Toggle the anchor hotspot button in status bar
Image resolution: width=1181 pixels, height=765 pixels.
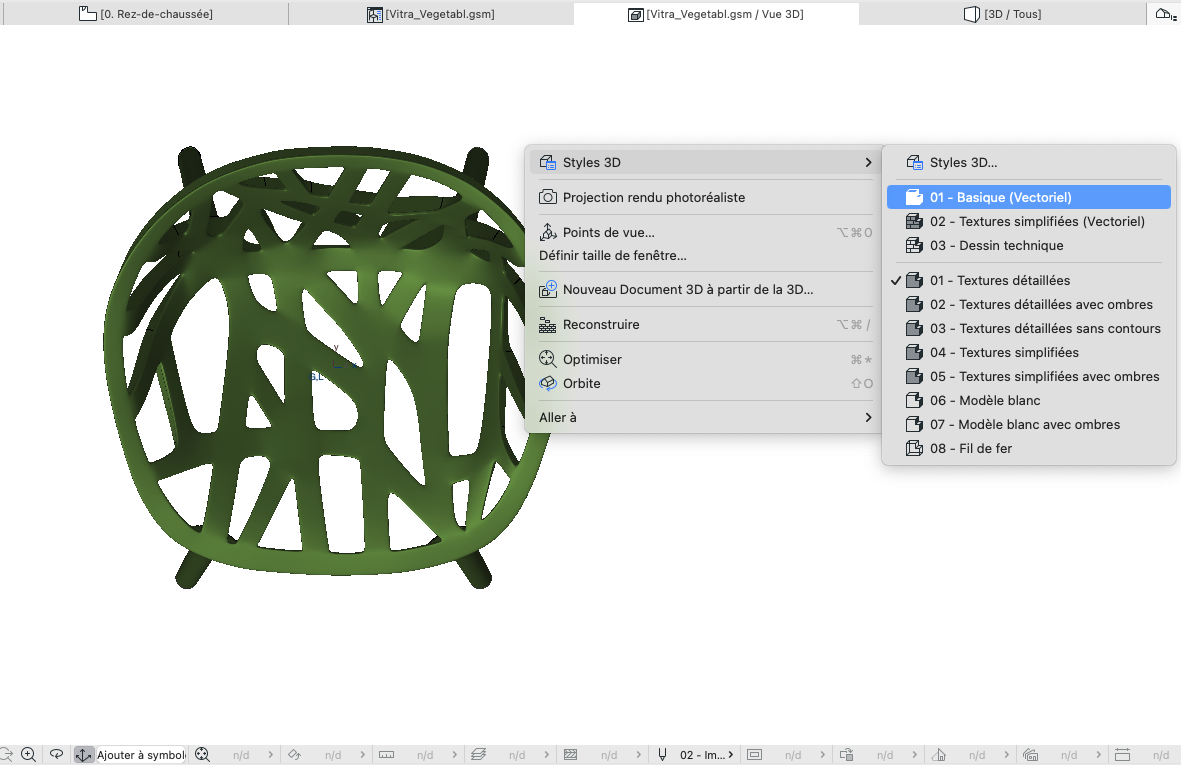(83, 754)
